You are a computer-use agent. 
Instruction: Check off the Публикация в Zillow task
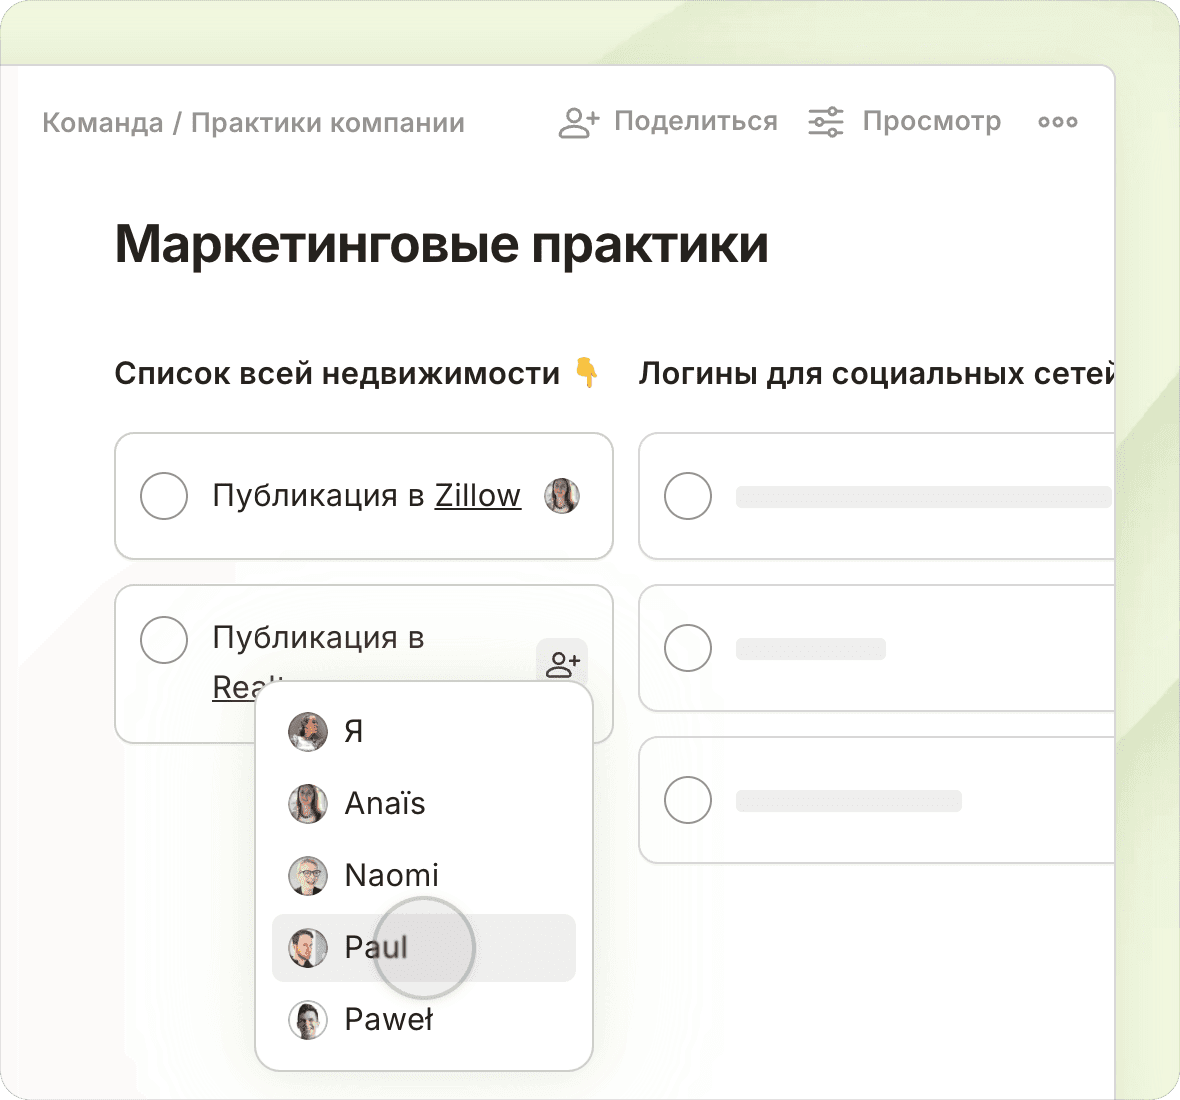pos(164,496)
